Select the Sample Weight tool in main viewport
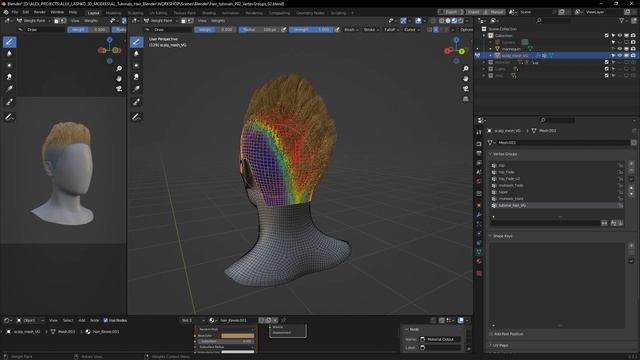 coord(137,102)
